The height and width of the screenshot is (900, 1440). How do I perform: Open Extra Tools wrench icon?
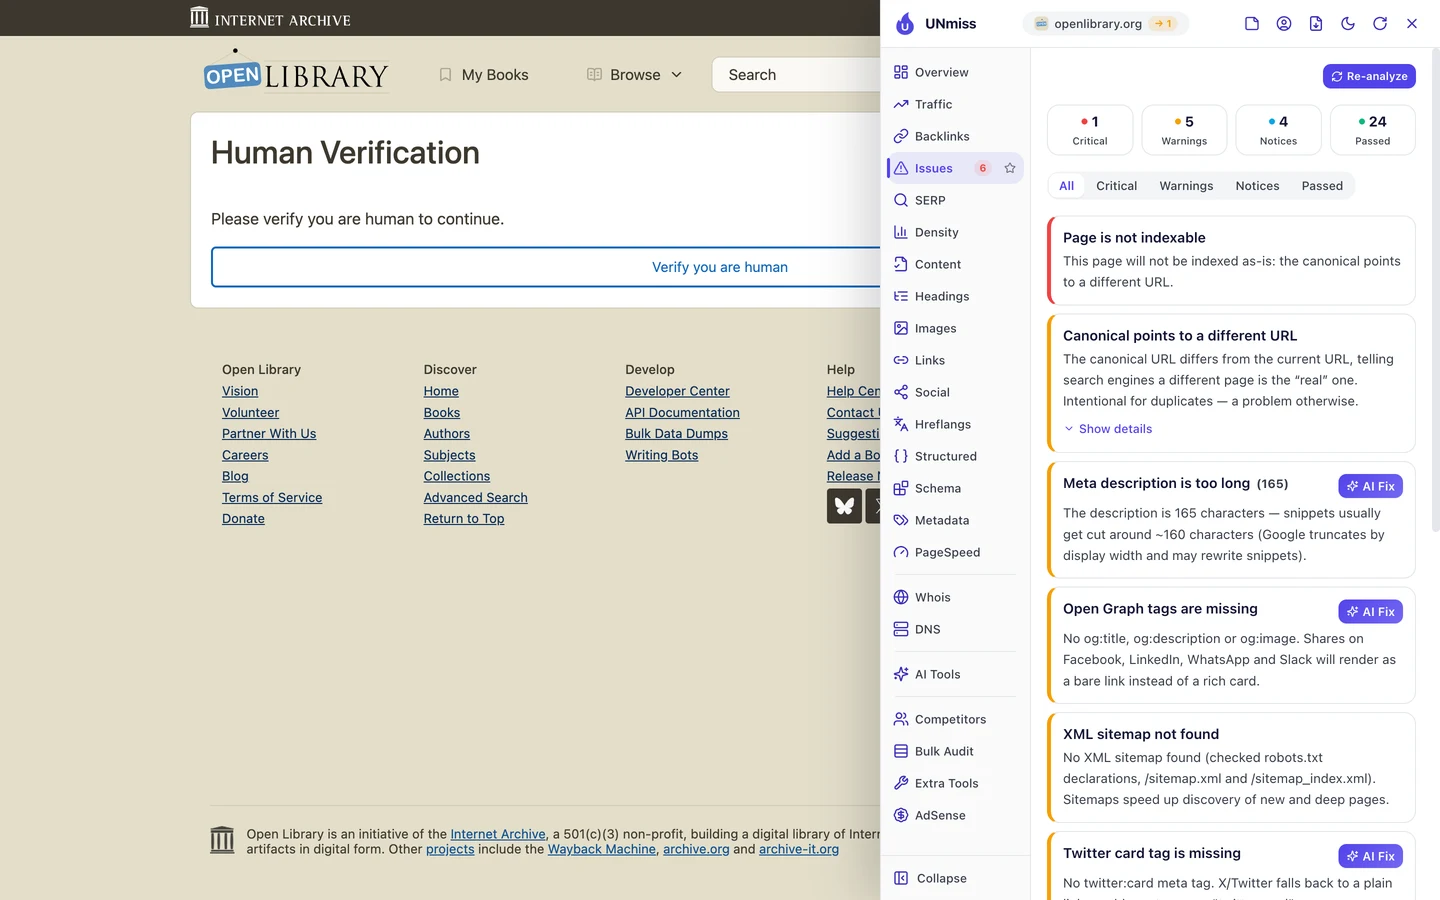click(901, 783)
